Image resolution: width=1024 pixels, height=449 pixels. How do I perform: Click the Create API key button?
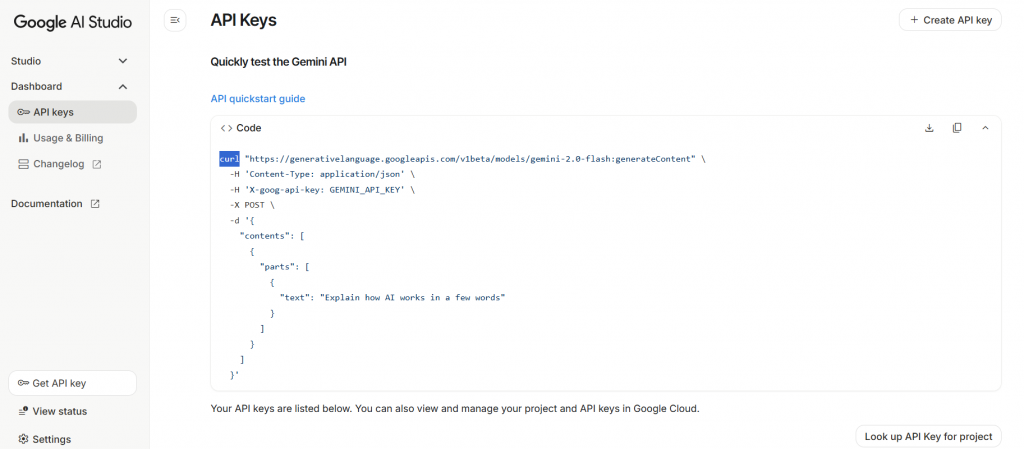click(x=950, y=20)
